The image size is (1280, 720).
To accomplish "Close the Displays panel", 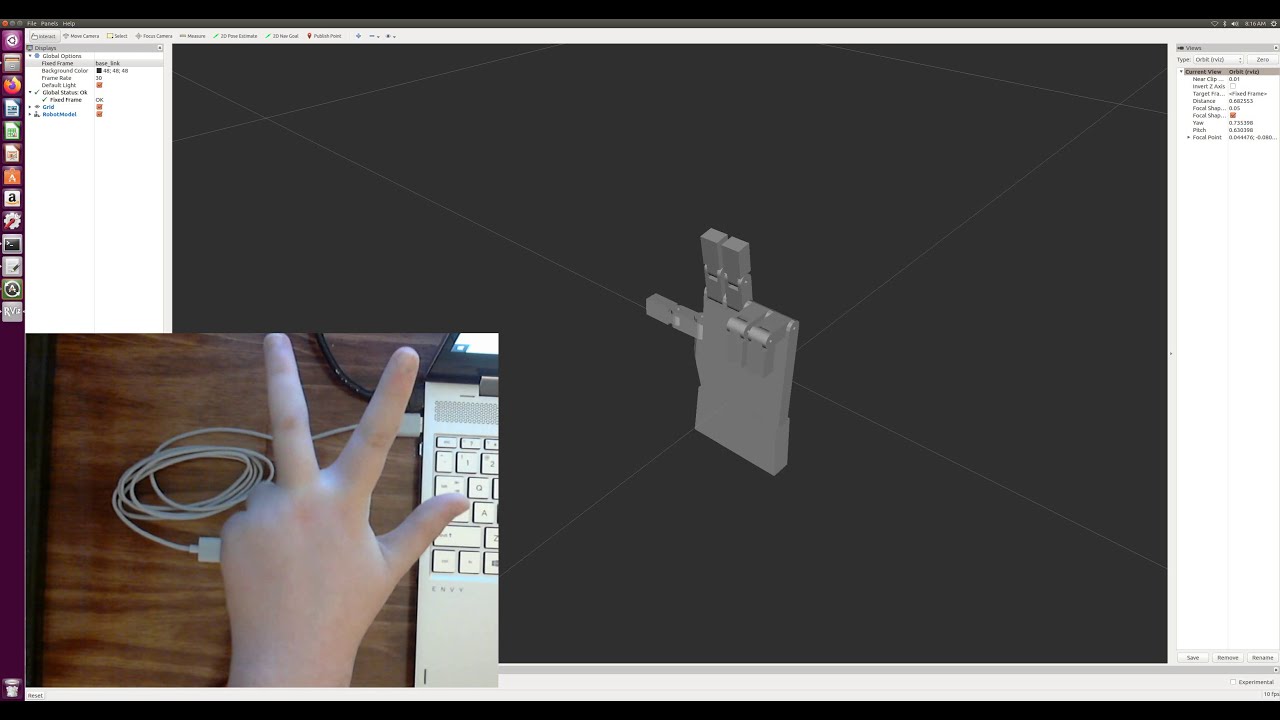I will (x=159, y=48).
